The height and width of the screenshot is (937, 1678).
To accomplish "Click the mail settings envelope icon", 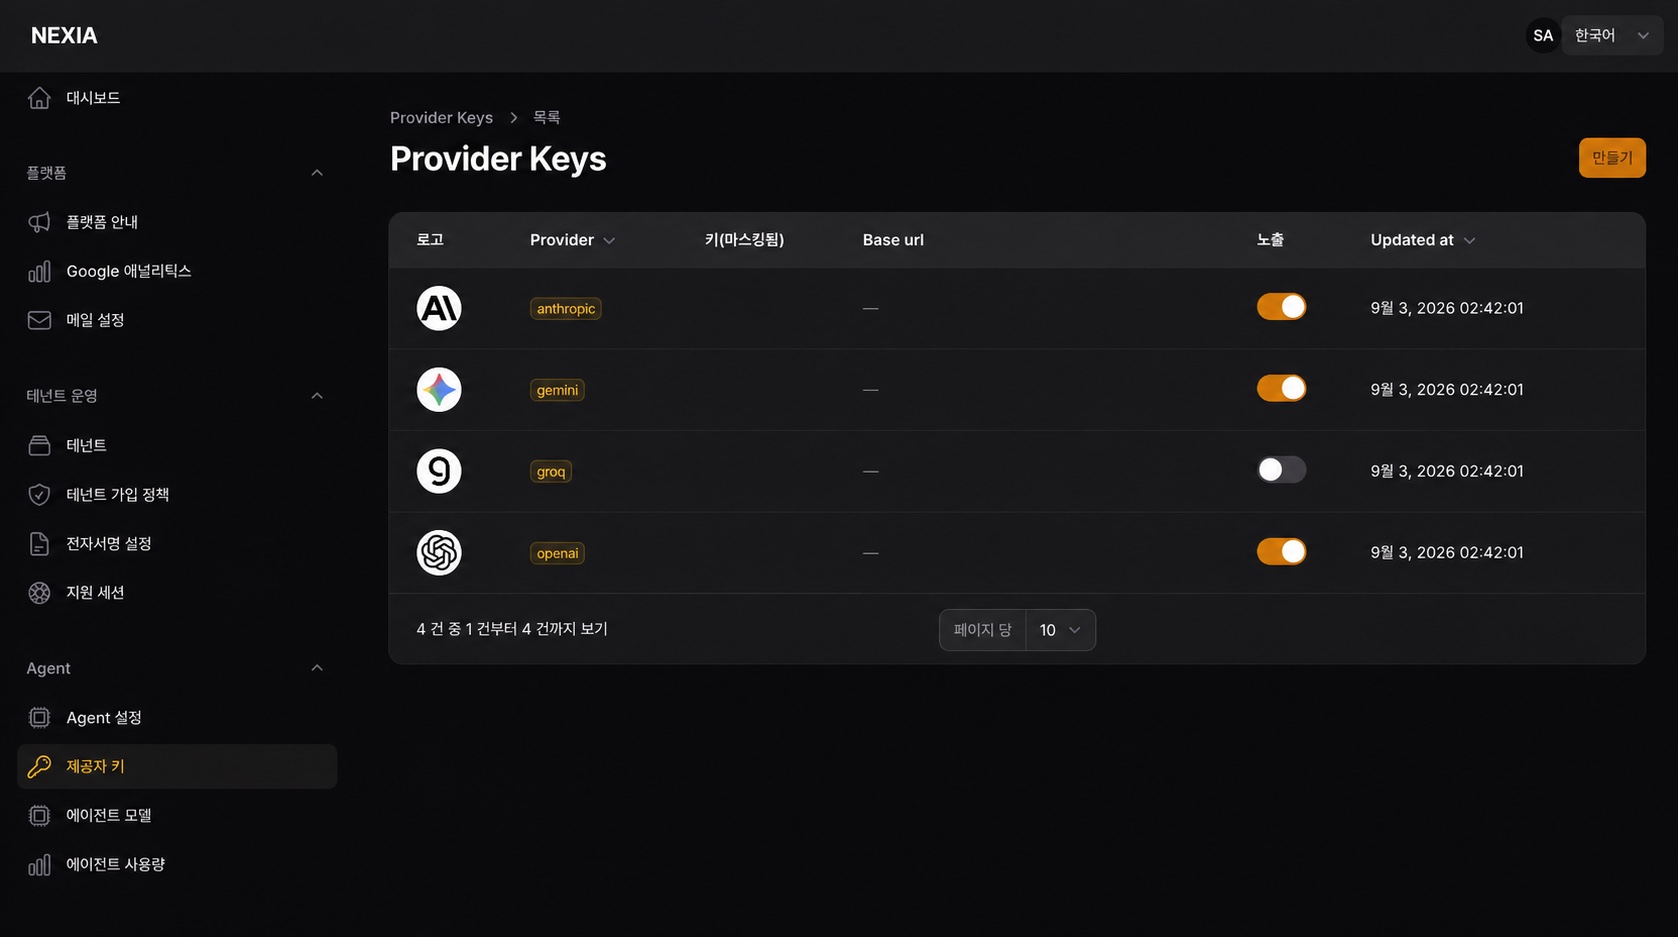I will pyautogui.click(x=39, y=320).
